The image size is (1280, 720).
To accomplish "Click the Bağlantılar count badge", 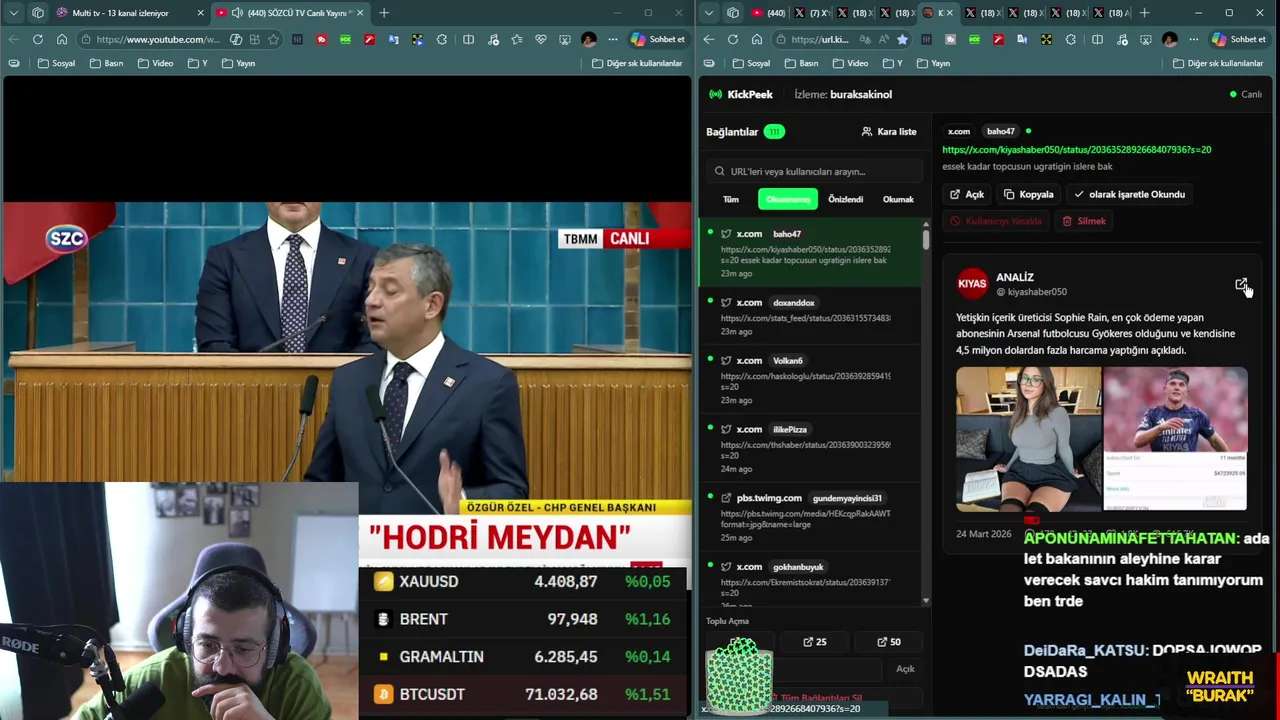I will (774, 131).
